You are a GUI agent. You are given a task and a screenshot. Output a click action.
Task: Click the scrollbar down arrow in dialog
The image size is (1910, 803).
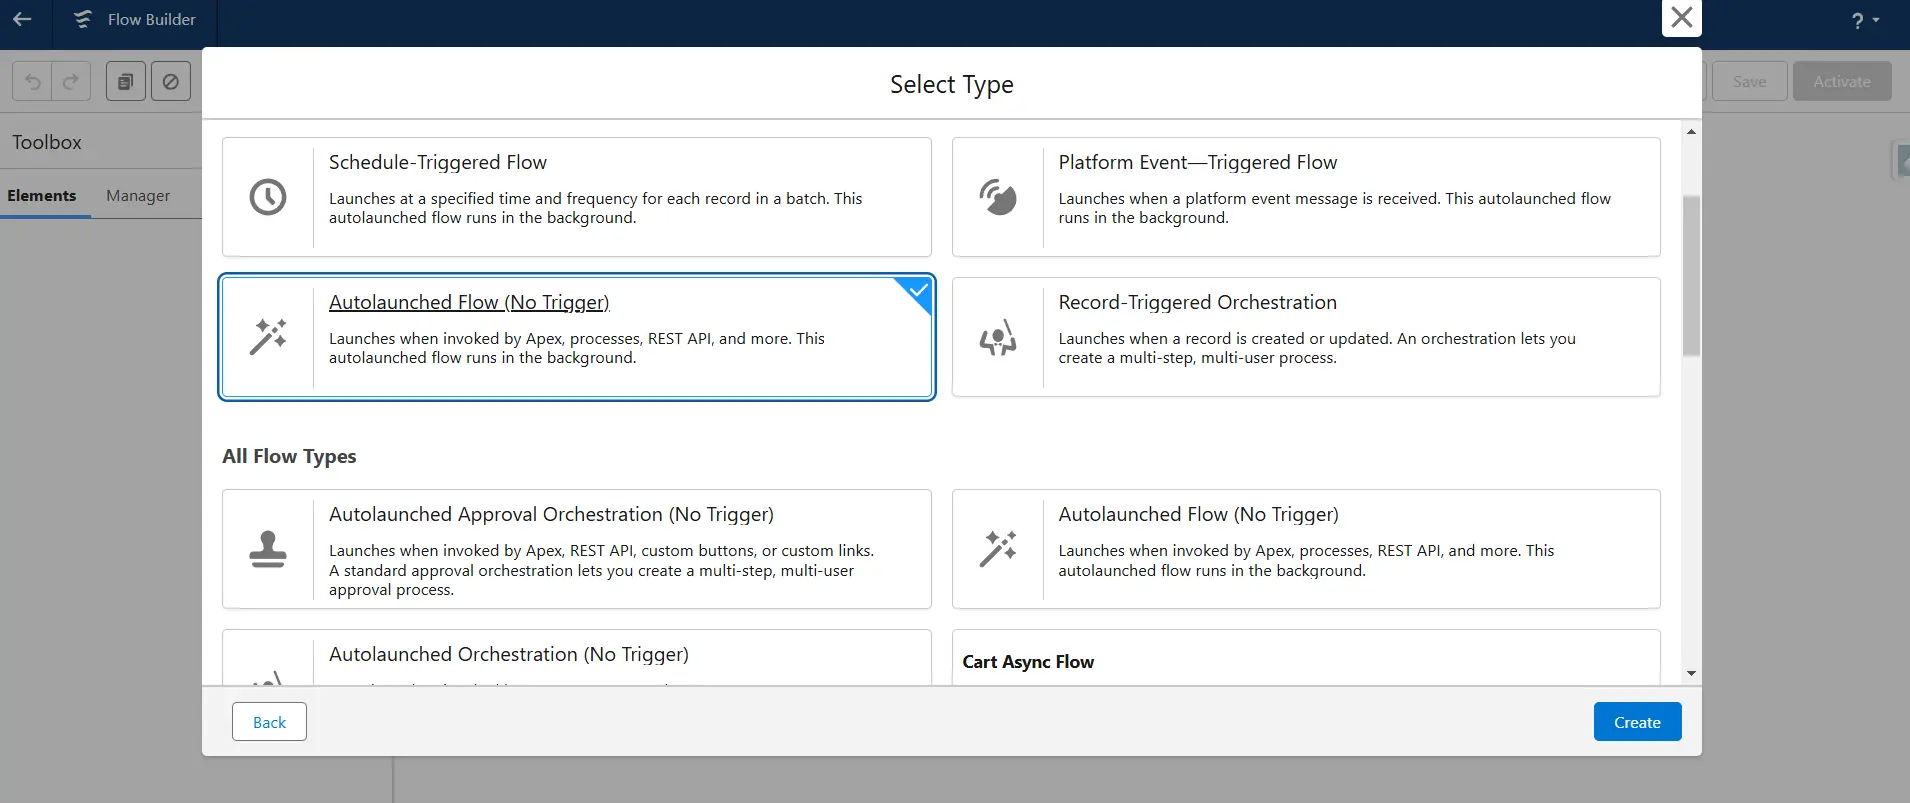point(1691,673)
